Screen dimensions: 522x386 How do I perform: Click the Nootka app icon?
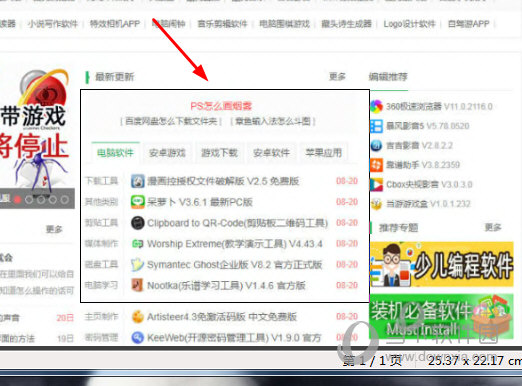[138, 286]
